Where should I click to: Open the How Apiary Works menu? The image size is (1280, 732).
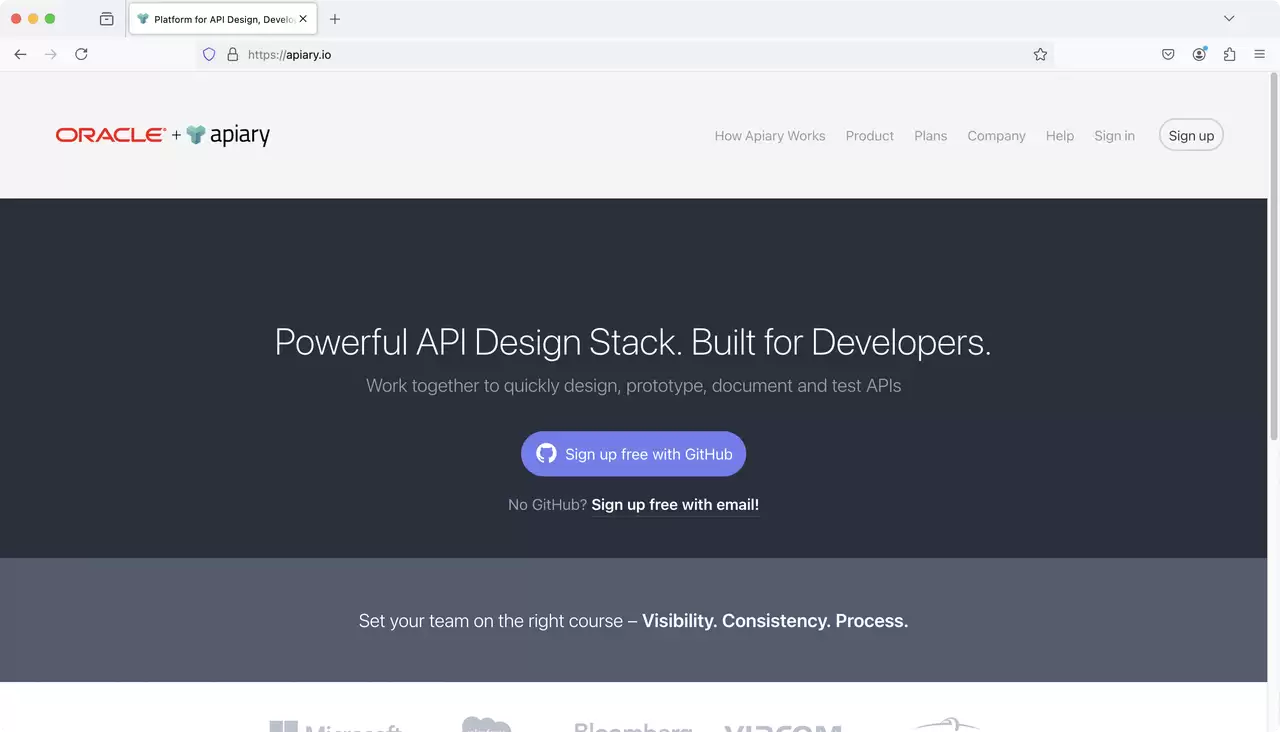tap(770, 136)
